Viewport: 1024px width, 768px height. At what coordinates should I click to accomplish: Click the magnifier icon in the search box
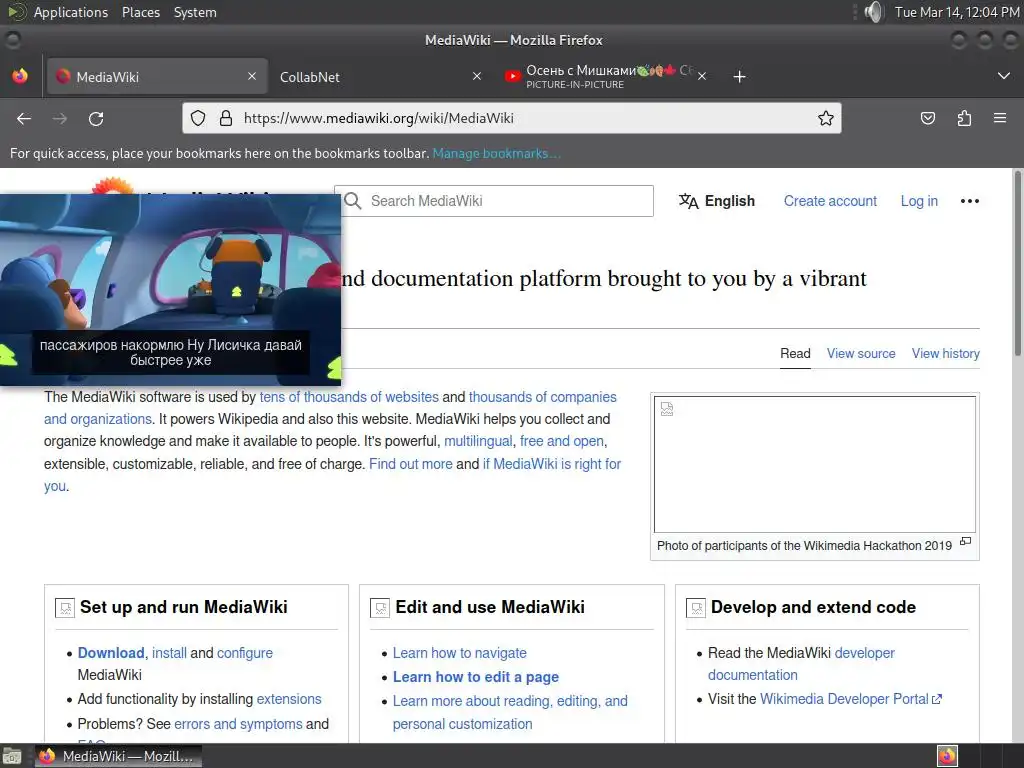coord(353,201)
